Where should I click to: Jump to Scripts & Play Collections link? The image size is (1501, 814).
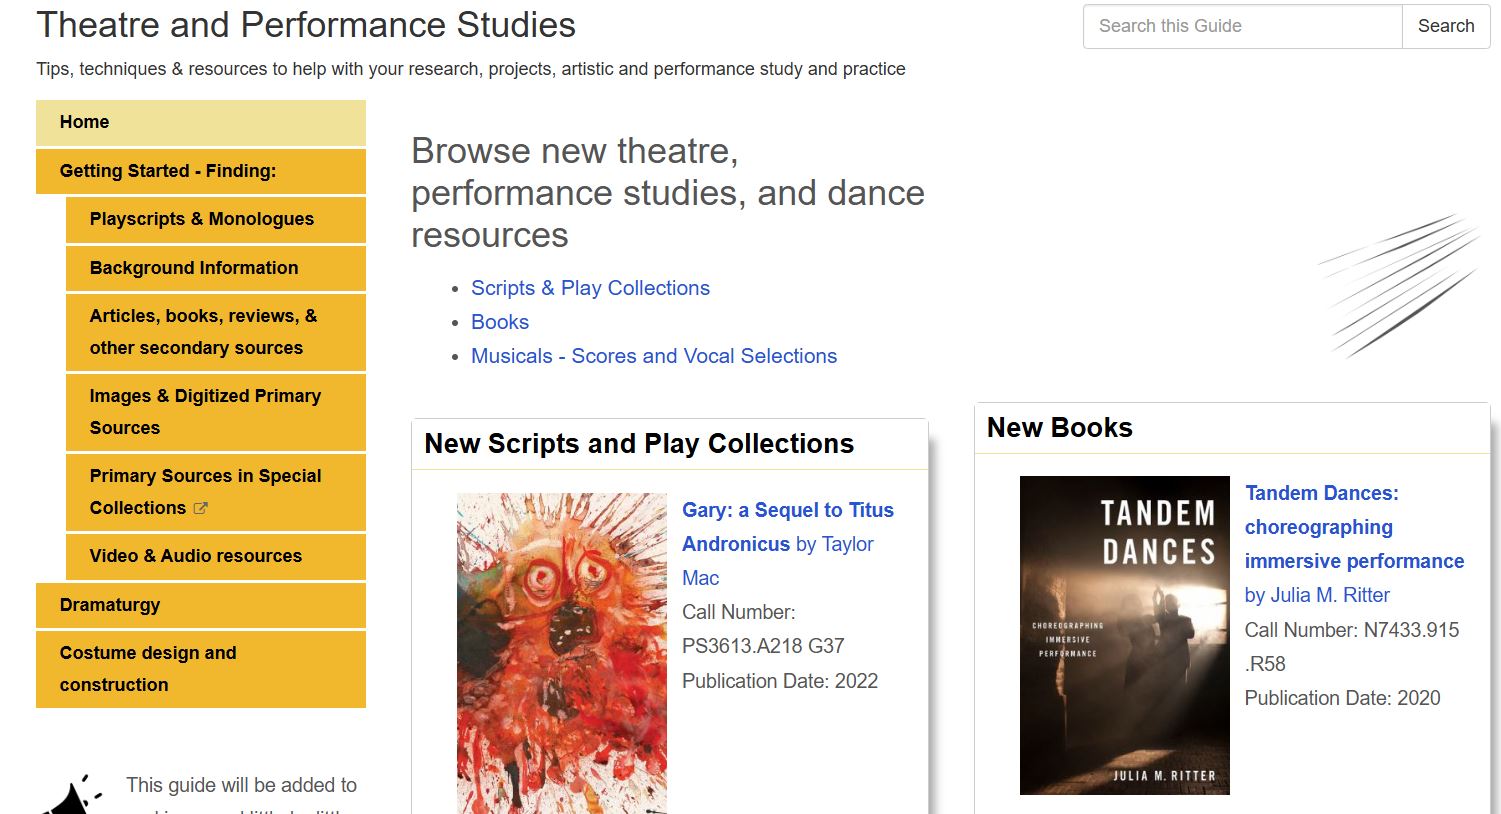(590, 288)
